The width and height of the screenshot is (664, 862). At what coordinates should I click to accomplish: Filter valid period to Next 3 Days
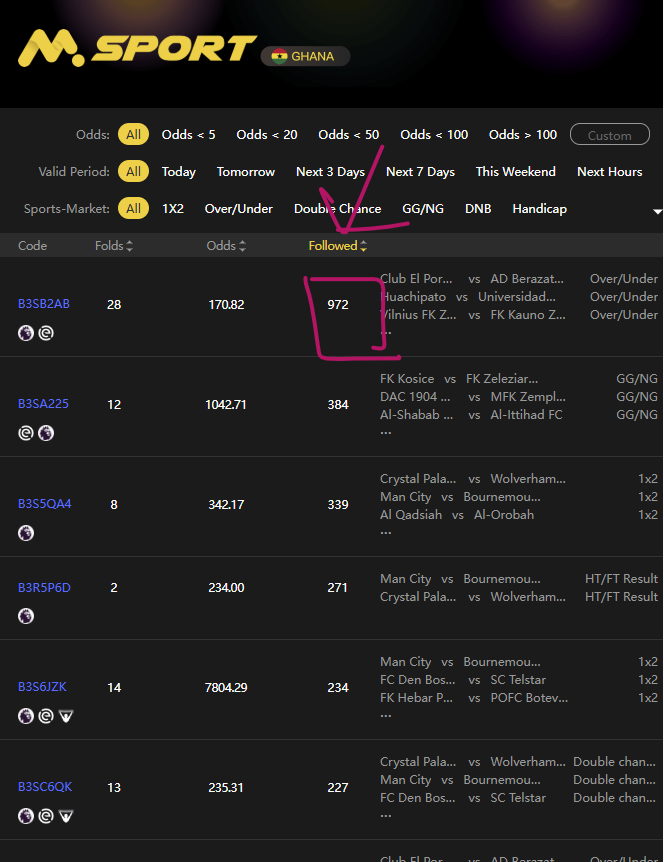330,172
